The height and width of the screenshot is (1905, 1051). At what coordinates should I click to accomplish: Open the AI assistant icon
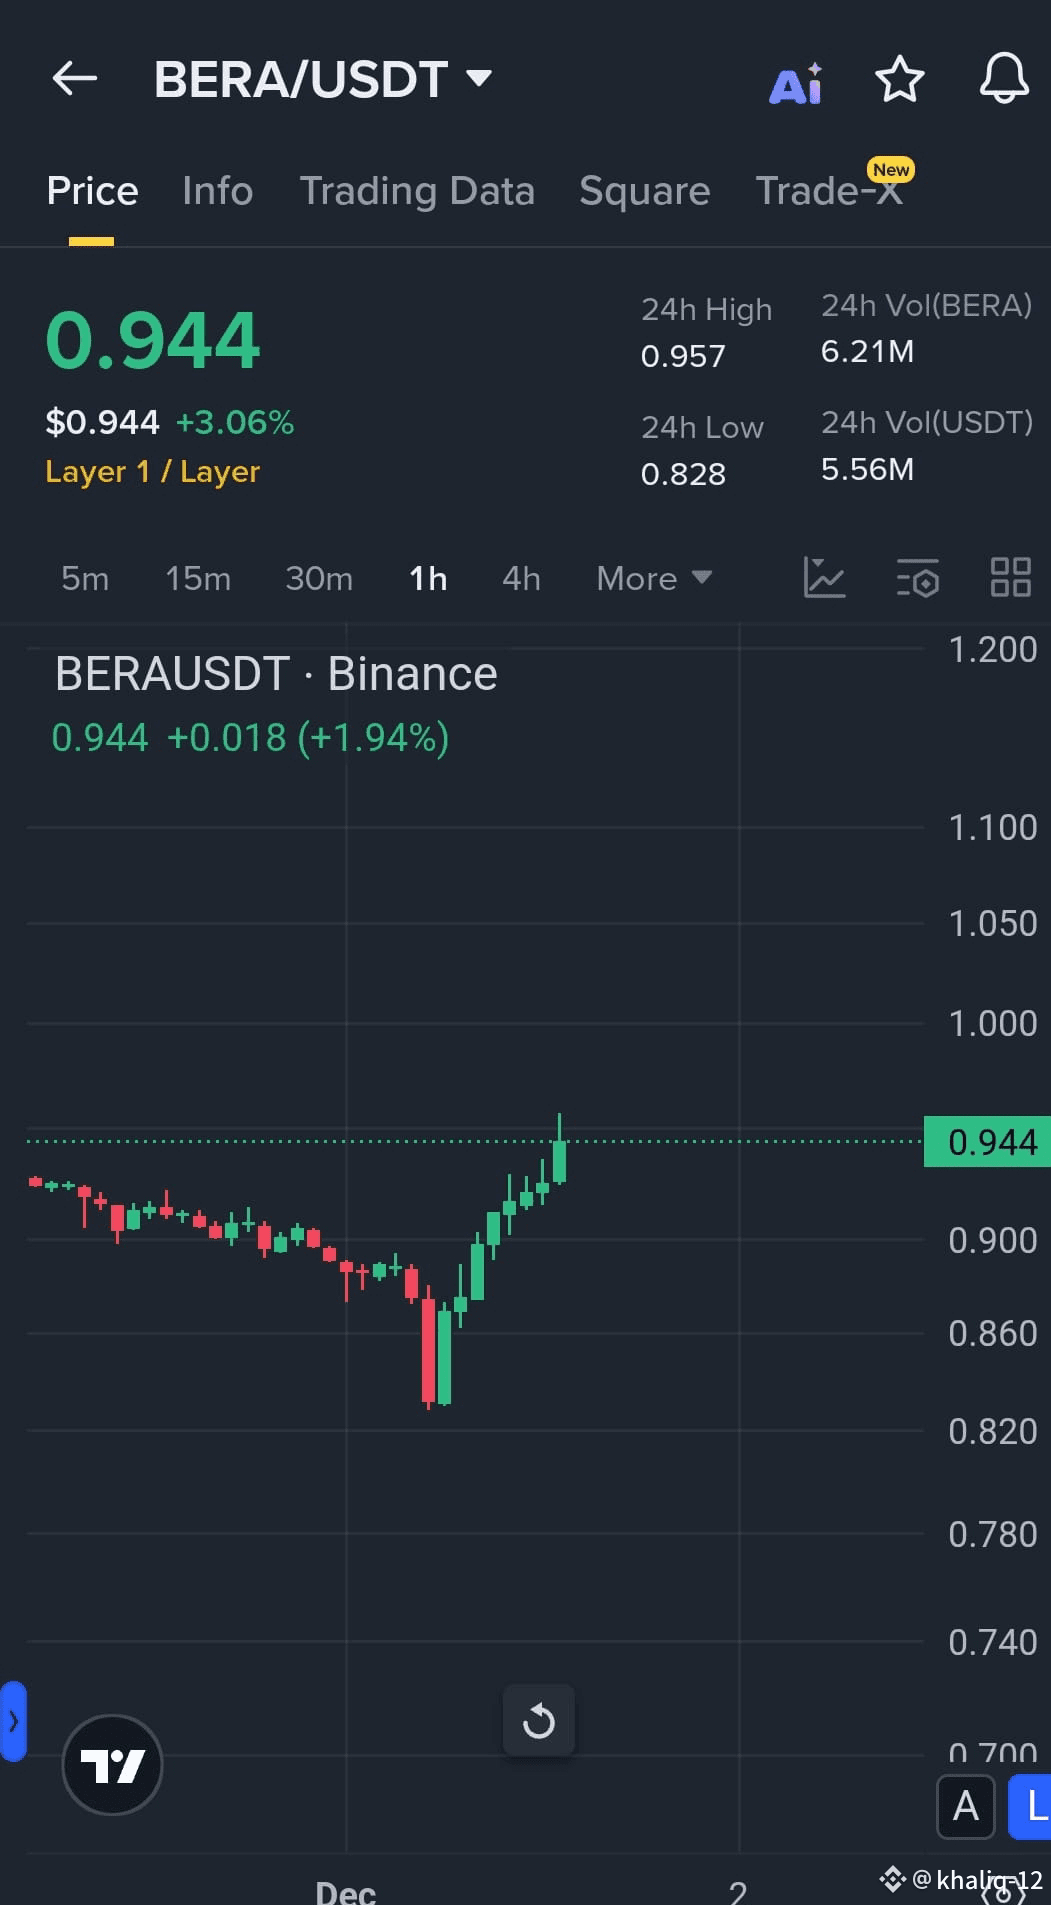[796, 83]
